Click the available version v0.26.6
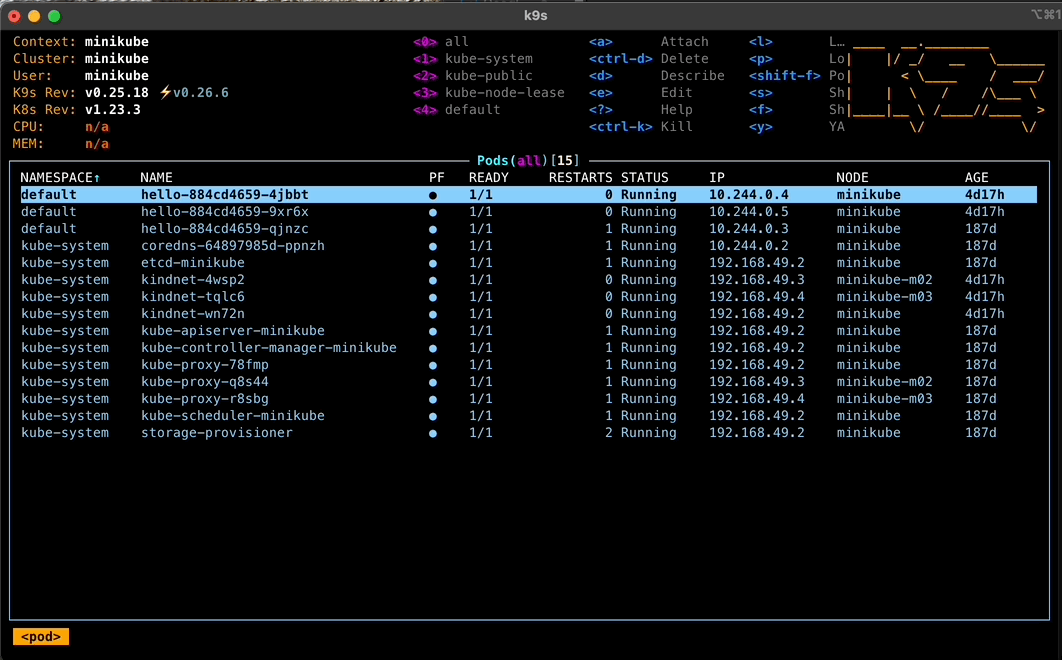1062x660 pixels. pos(200,92)
